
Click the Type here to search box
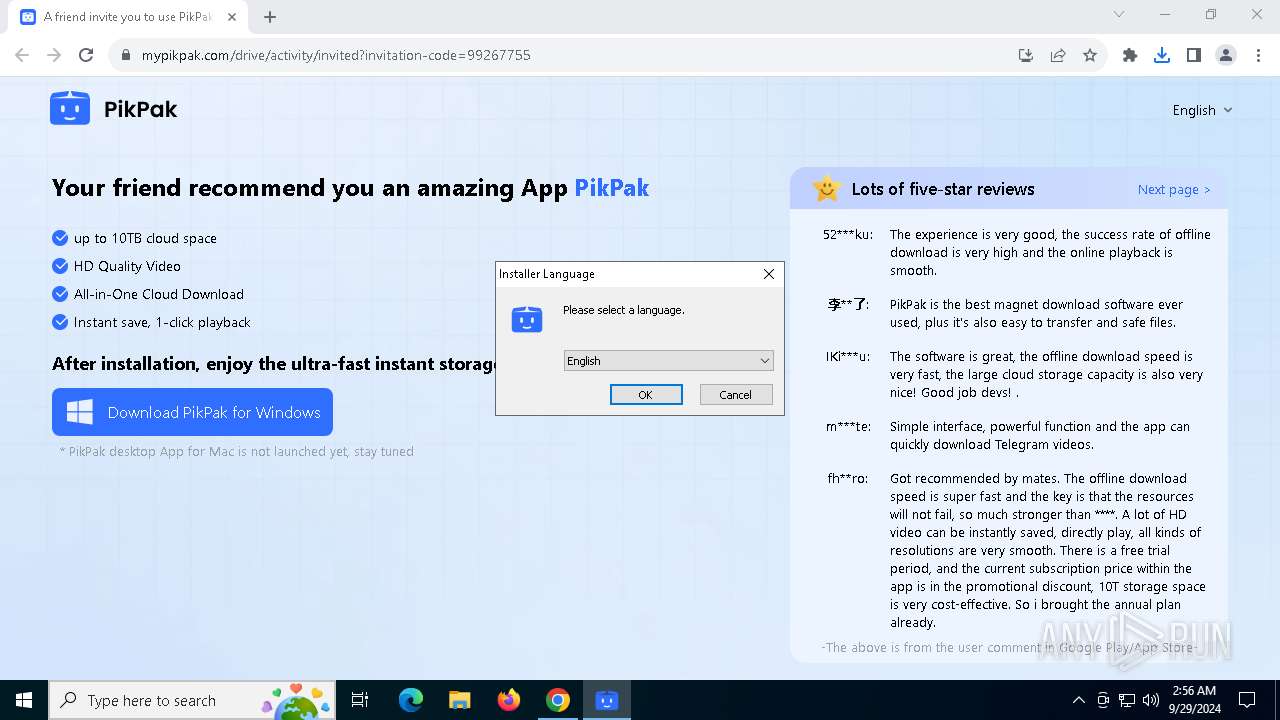coord(190,700)
